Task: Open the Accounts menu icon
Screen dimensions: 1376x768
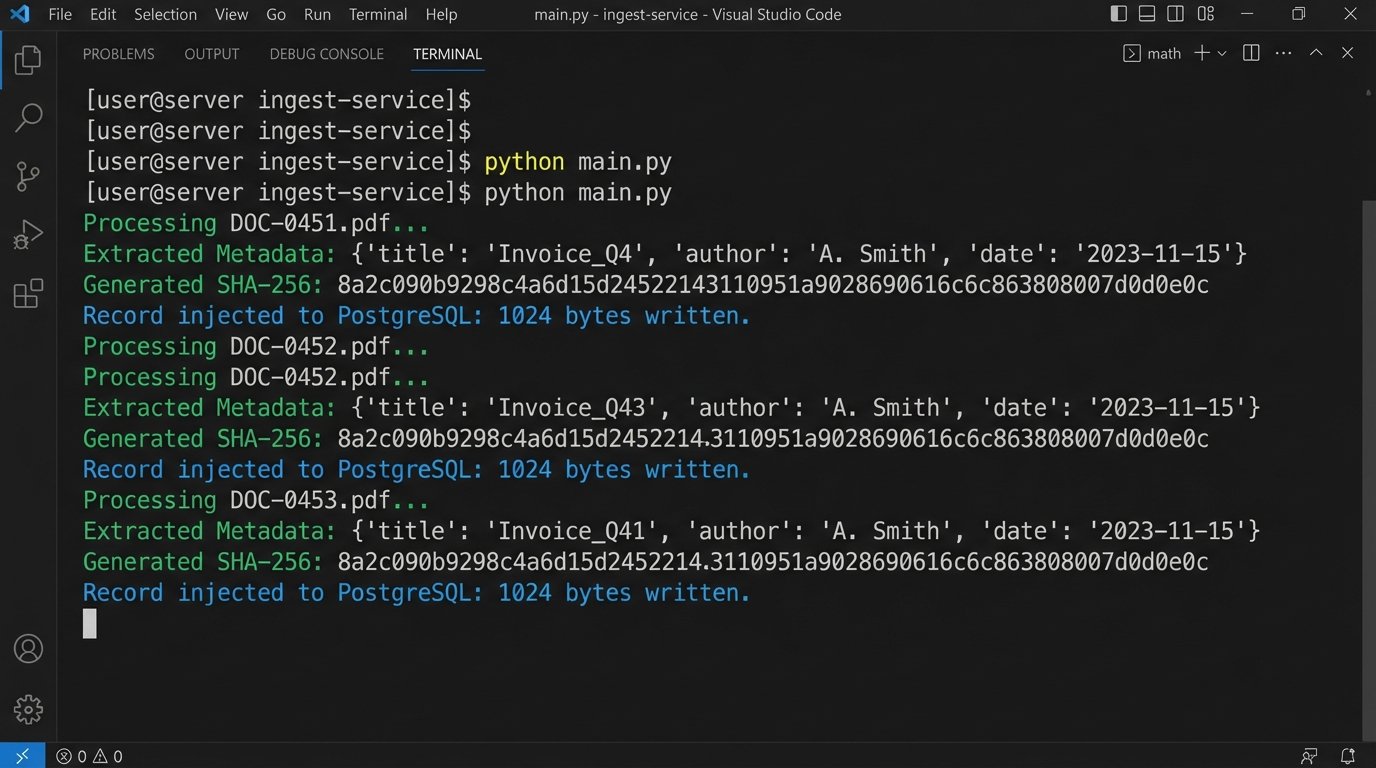Action: [28, 649]
